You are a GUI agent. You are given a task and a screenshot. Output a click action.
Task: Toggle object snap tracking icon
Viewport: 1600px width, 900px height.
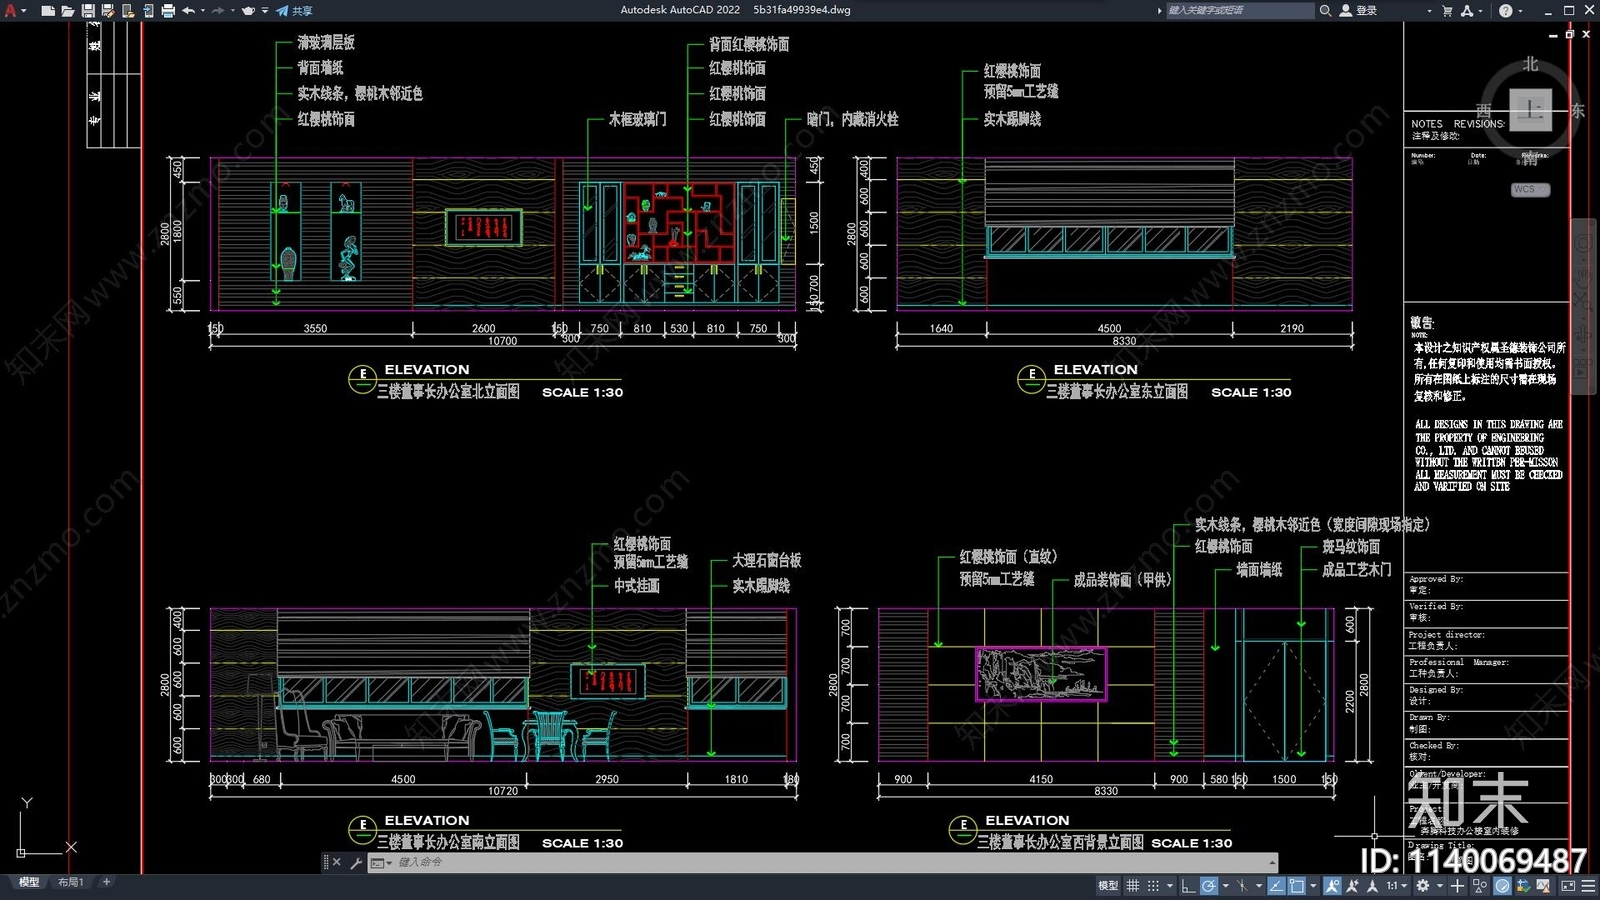(1276, 885)
